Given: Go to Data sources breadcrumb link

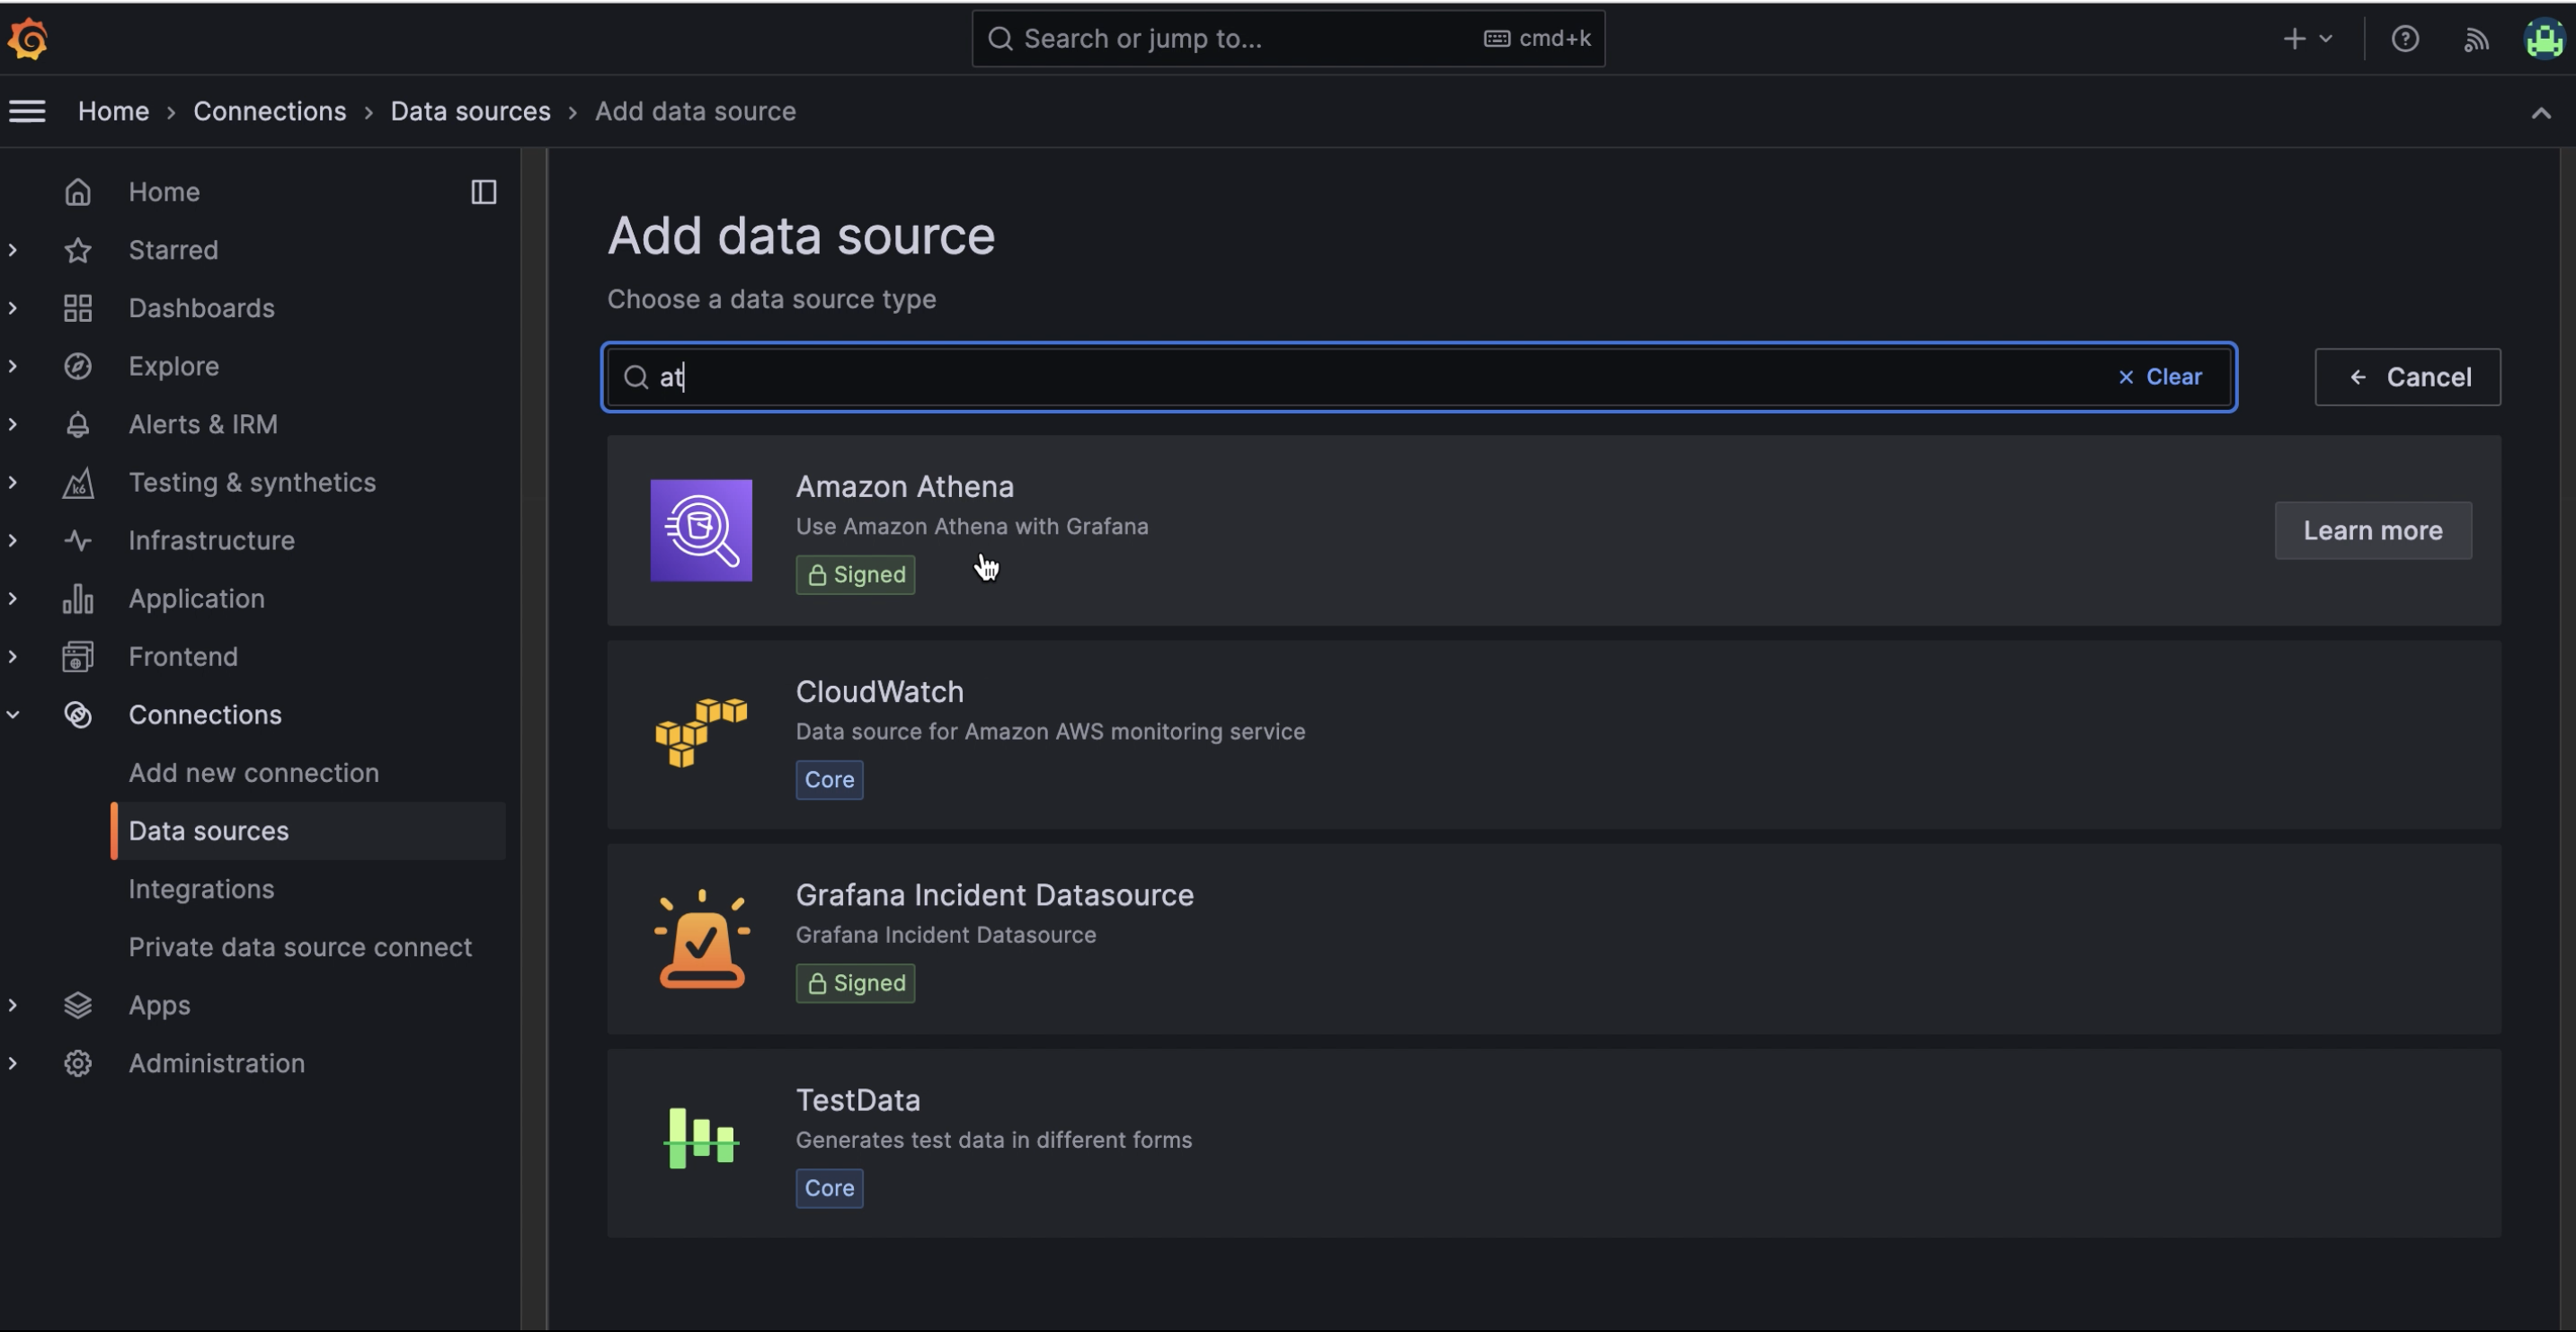Looking at the screenshot, I should (x=470, y=111).
